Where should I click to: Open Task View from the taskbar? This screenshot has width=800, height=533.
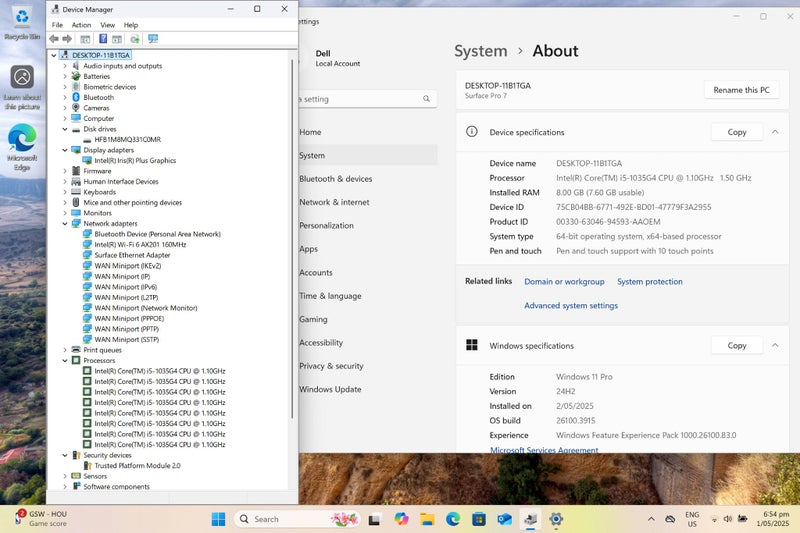click(374, 519)
